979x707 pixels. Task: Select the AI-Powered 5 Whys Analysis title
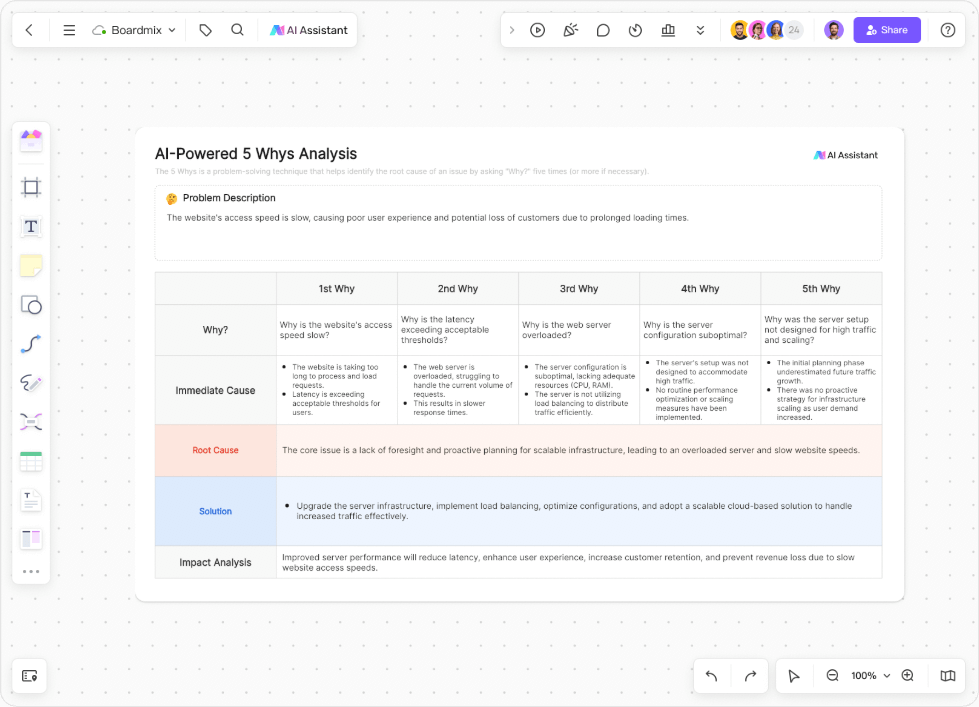pyautogui.click(x=256, y=154)
